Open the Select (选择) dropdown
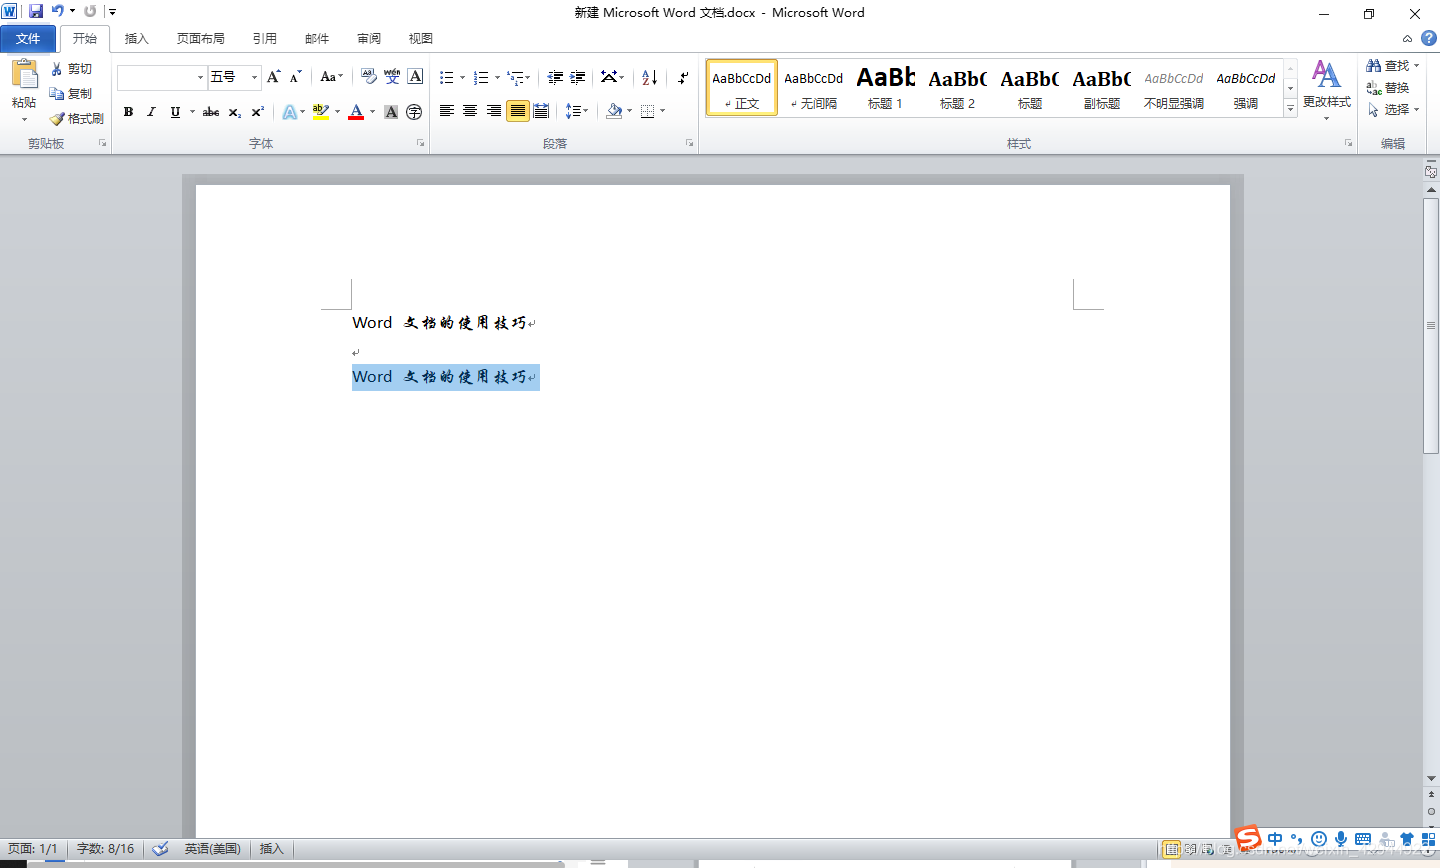This screenshot has width=1440, height=868. pyautogui.click(x=1393, y=109)
